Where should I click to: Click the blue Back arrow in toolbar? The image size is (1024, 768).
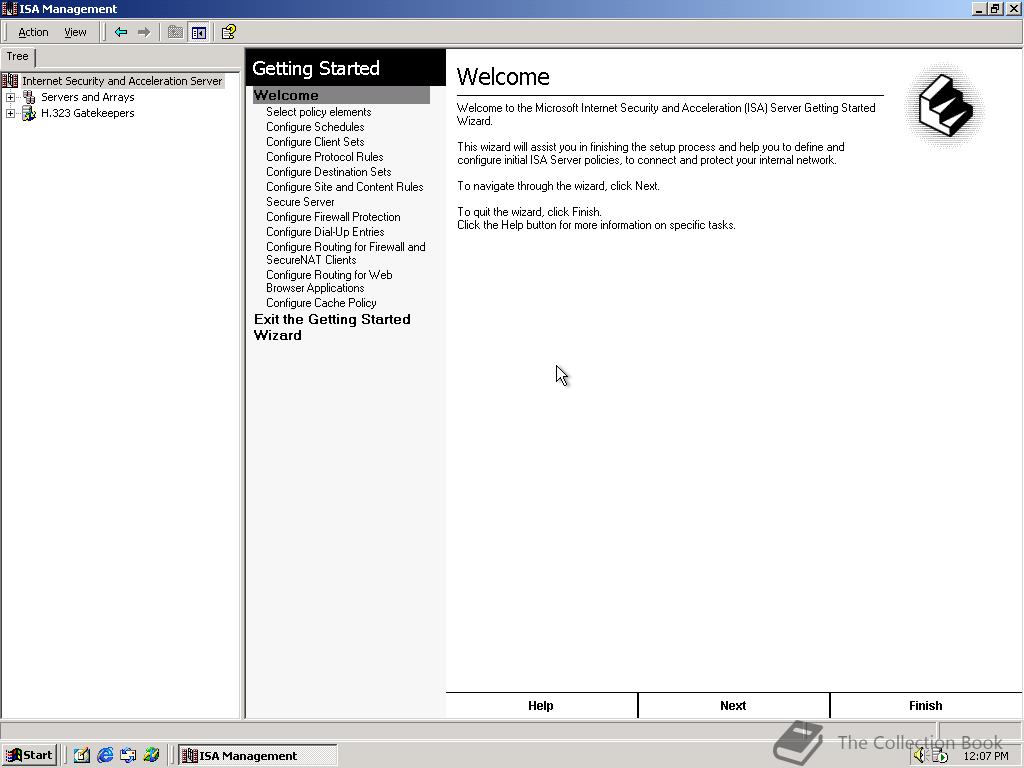pyautogui.click(x=121, y=32)
